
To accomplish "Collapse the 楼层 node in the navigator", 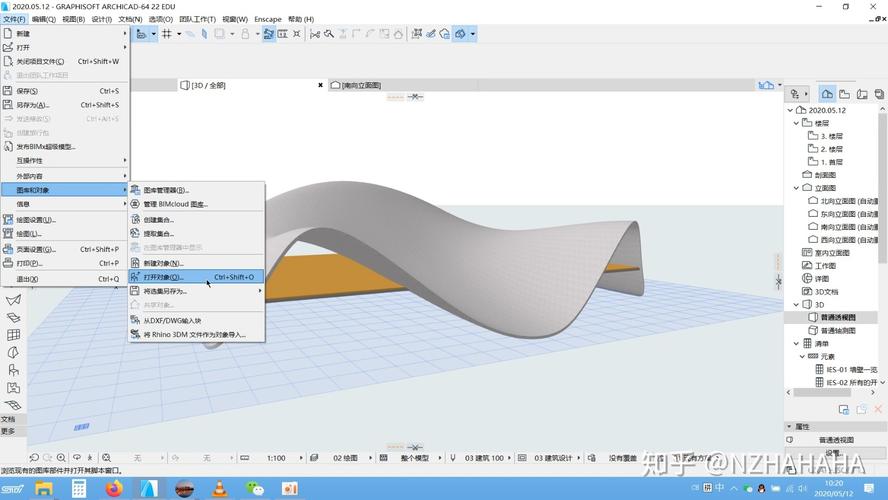I will pyautogui.click(x=797, y=123).
